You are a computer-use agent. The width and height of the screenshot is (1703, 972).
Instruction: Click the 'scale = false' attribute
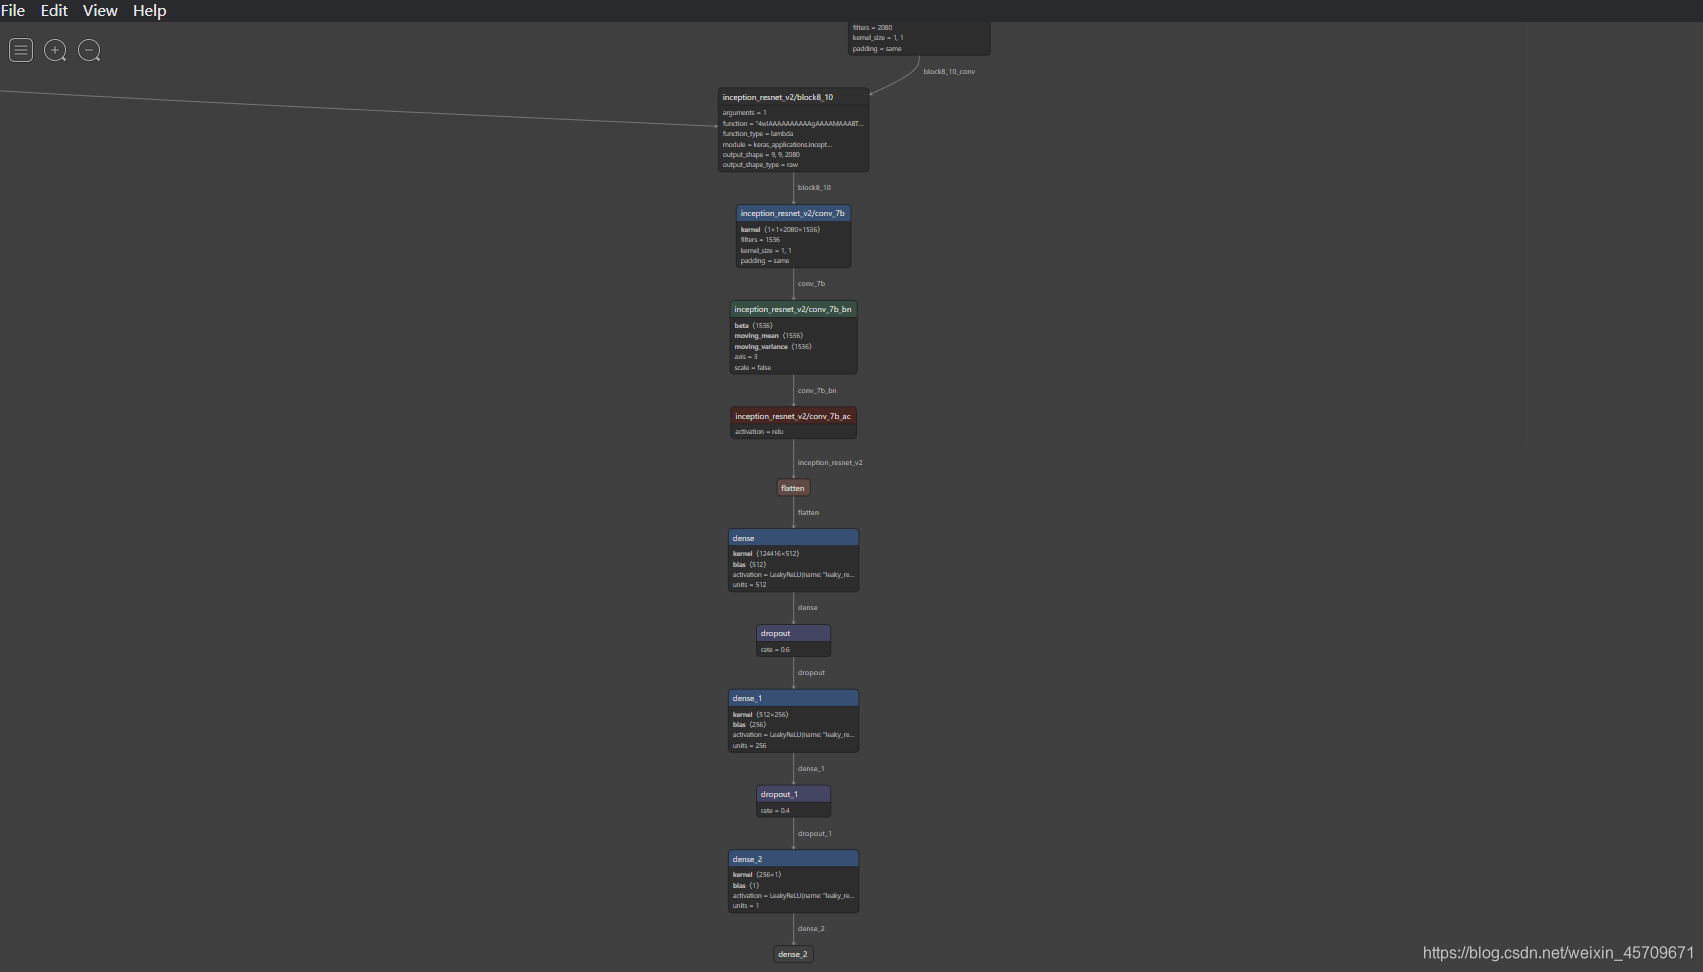coord(753,368)
